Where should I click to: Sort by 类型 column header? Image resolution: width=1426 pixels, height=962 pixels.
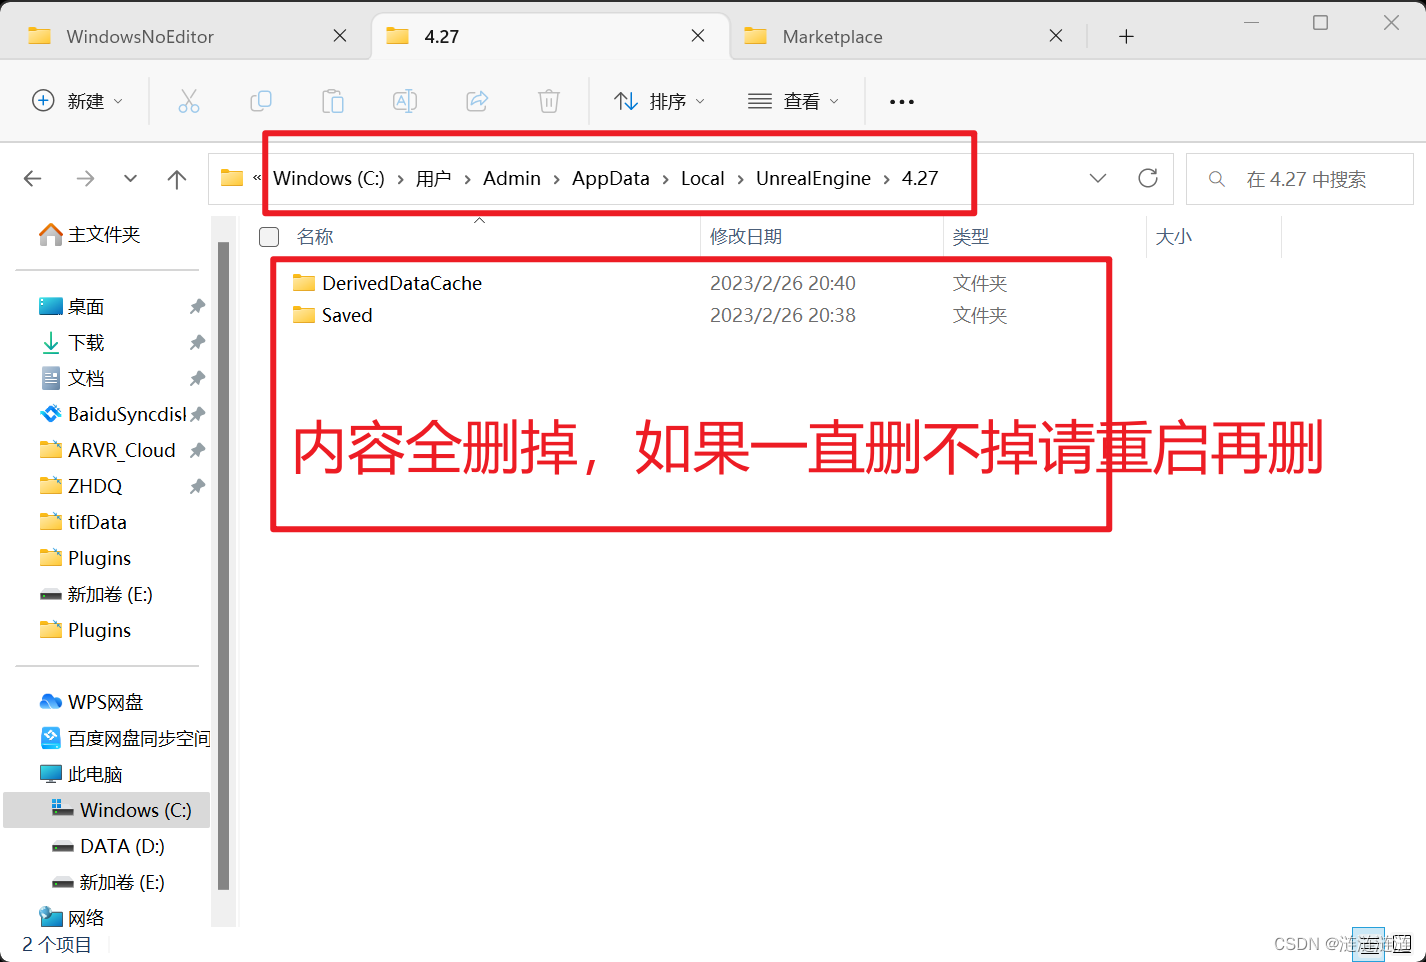pos(971,237)
